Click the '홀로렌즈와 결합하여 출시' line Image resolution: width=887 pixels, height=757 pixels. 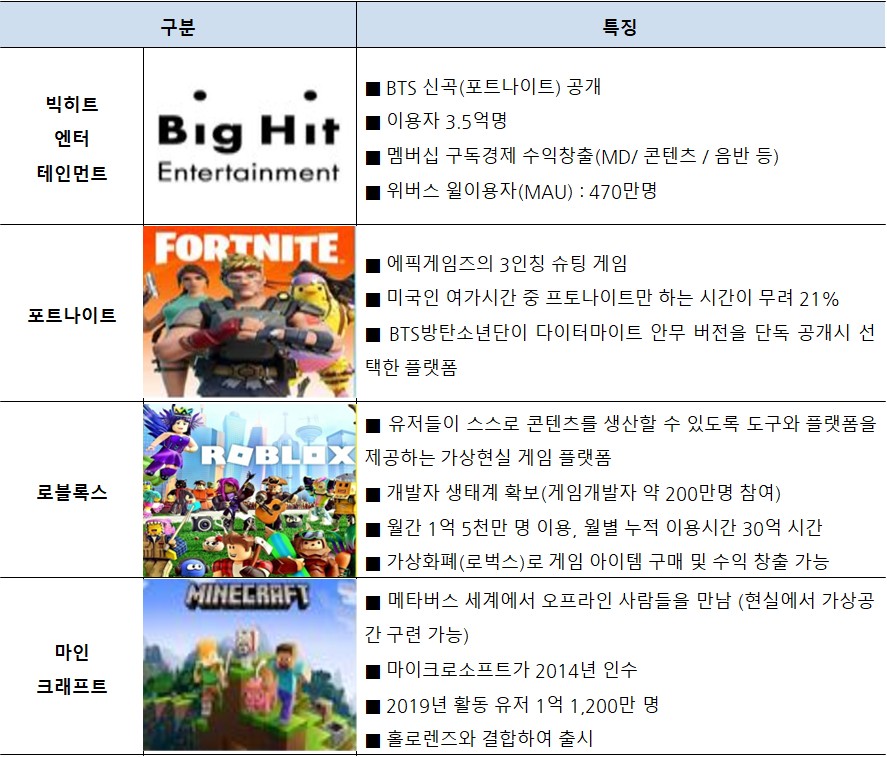[x=479, y=738]
